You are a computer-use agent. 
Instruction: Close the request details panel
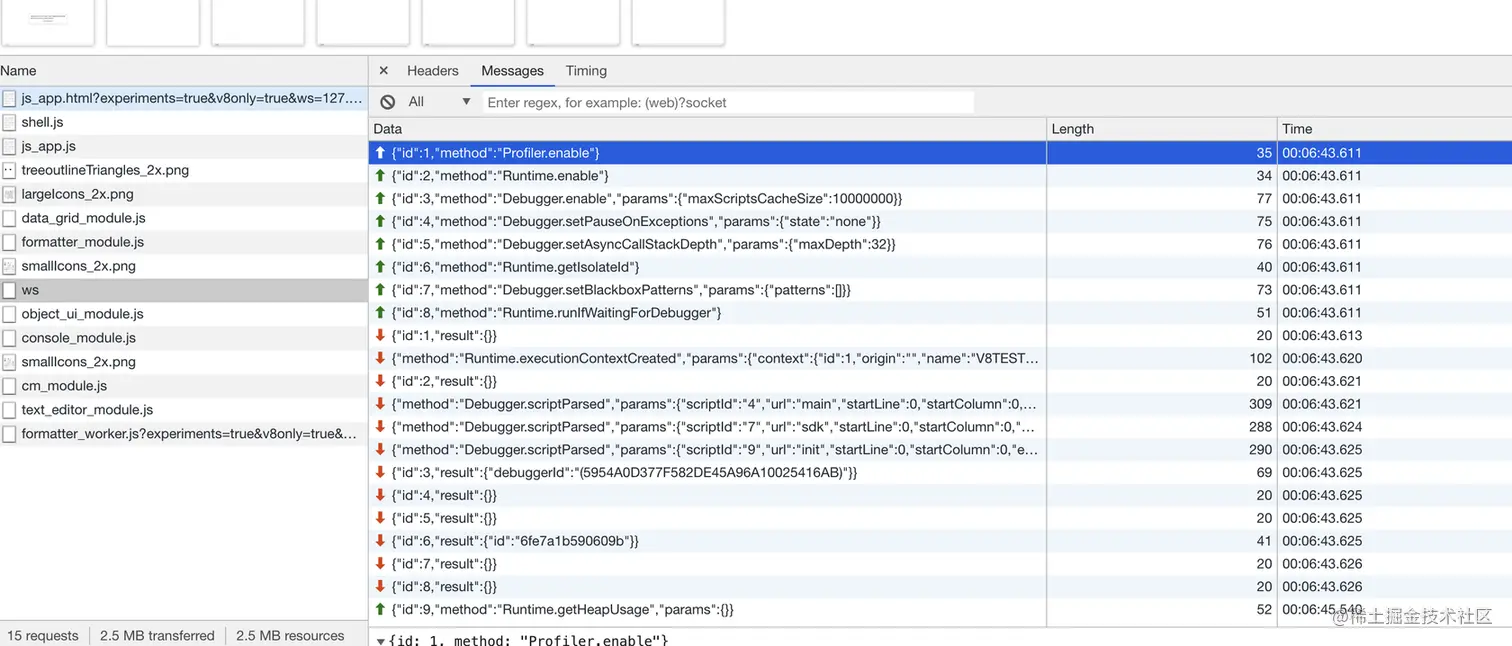383,71
